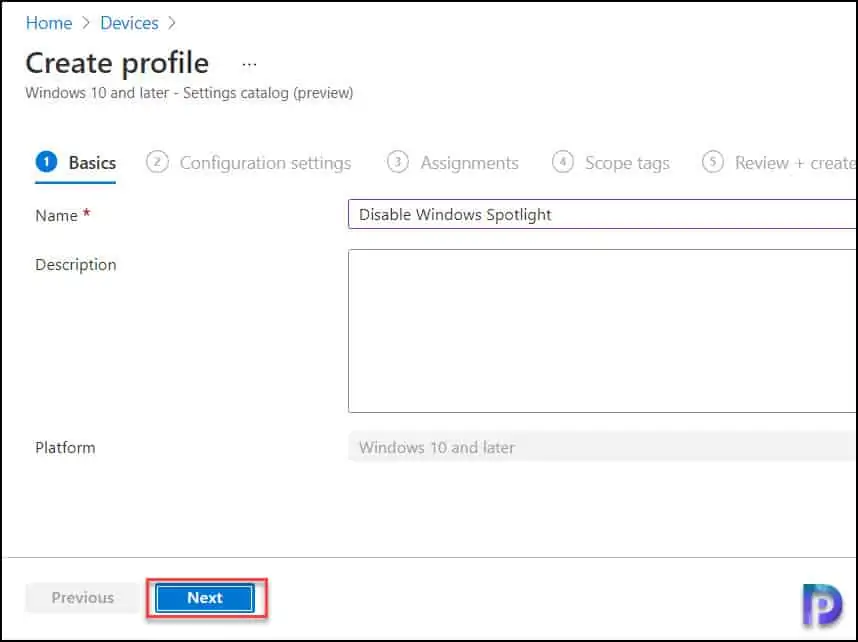The height and width of the screenshot is (642, 858).
Task: Click the Name field label
Action: click(x=56, y=215)
